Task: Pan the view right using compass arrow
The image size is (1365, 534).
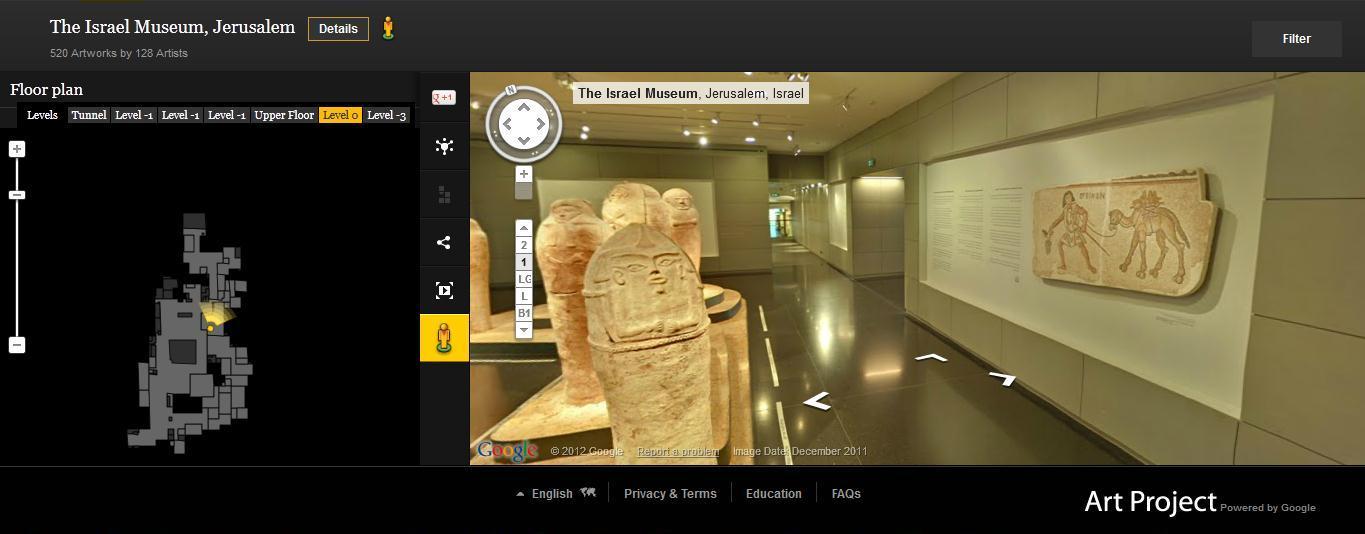Action: 541,124
